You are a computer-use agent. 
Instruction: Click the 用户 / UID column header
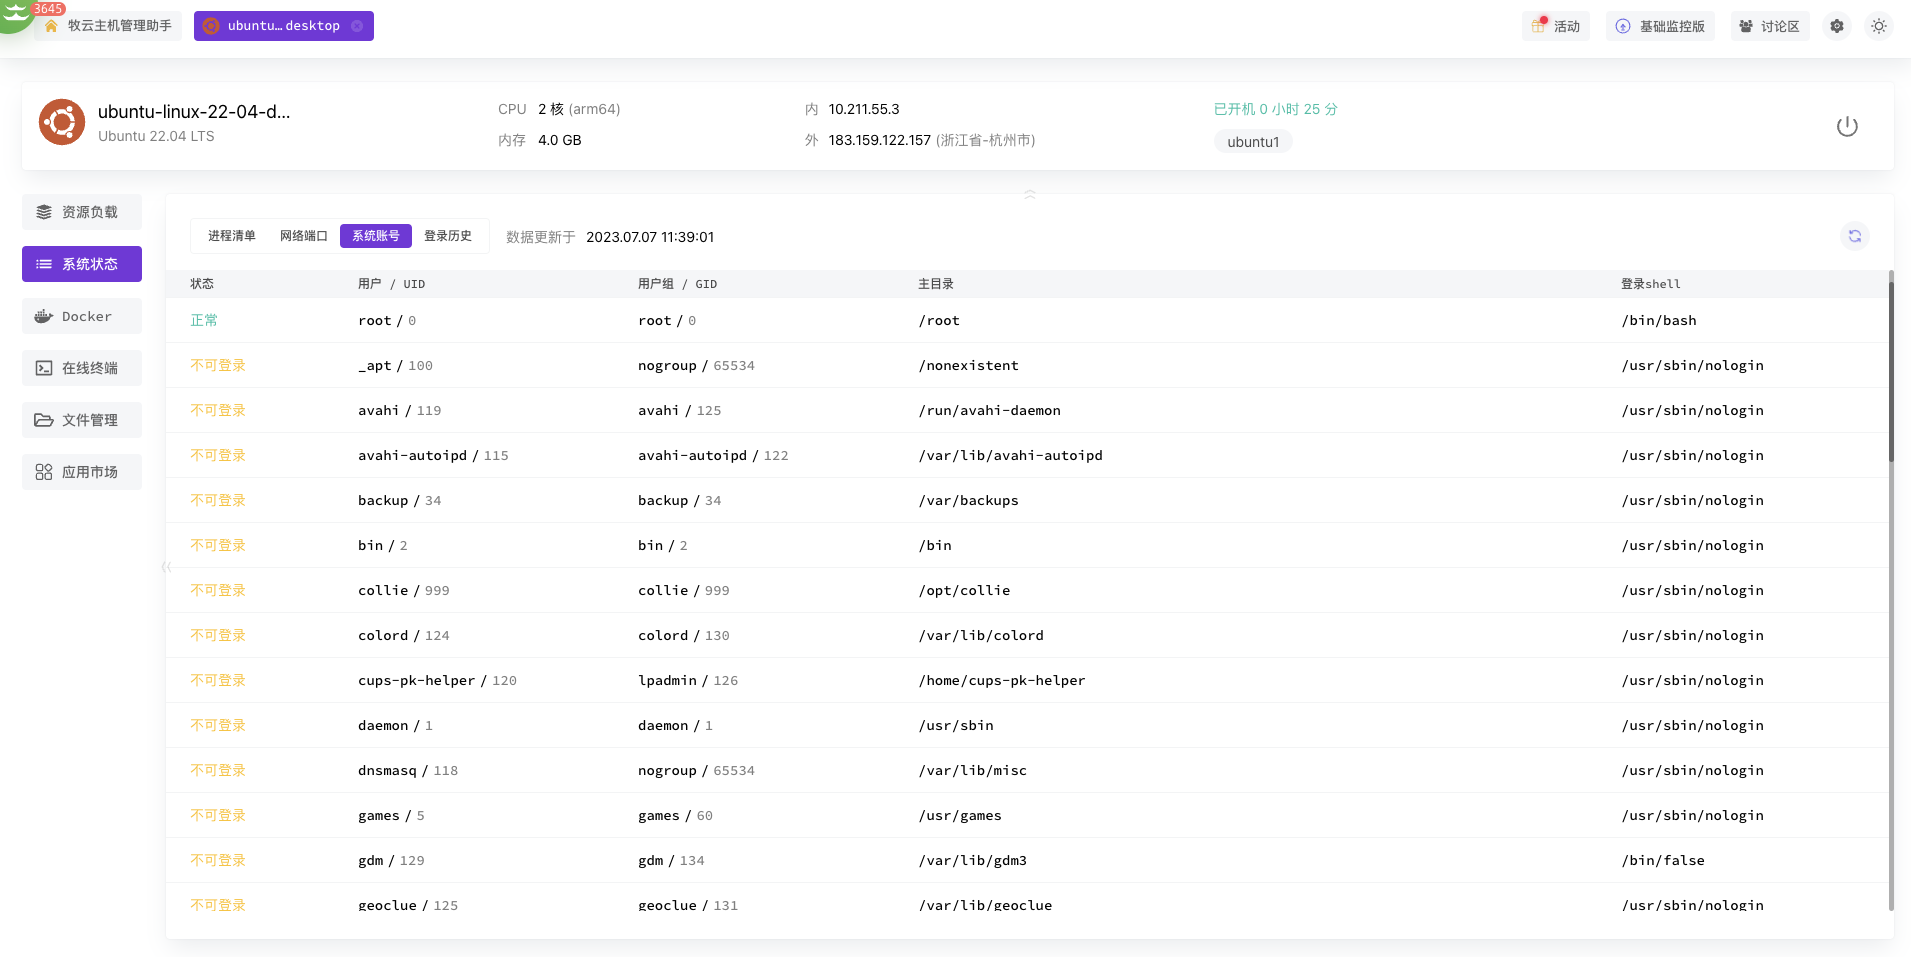click(x=391, y=284)
